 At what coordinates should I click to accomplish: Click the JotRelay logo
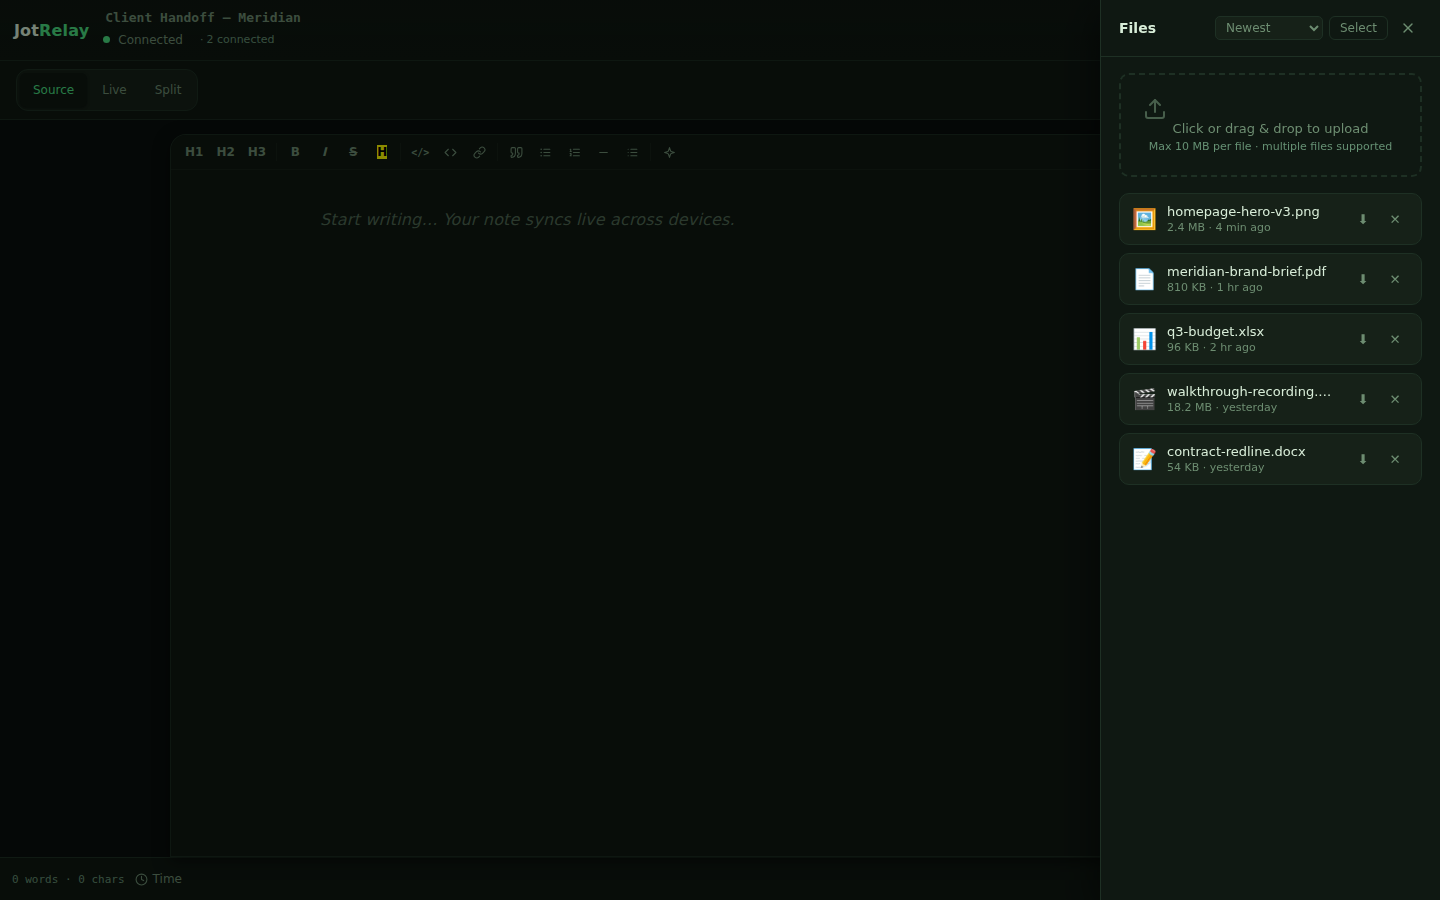coord(51,30)
